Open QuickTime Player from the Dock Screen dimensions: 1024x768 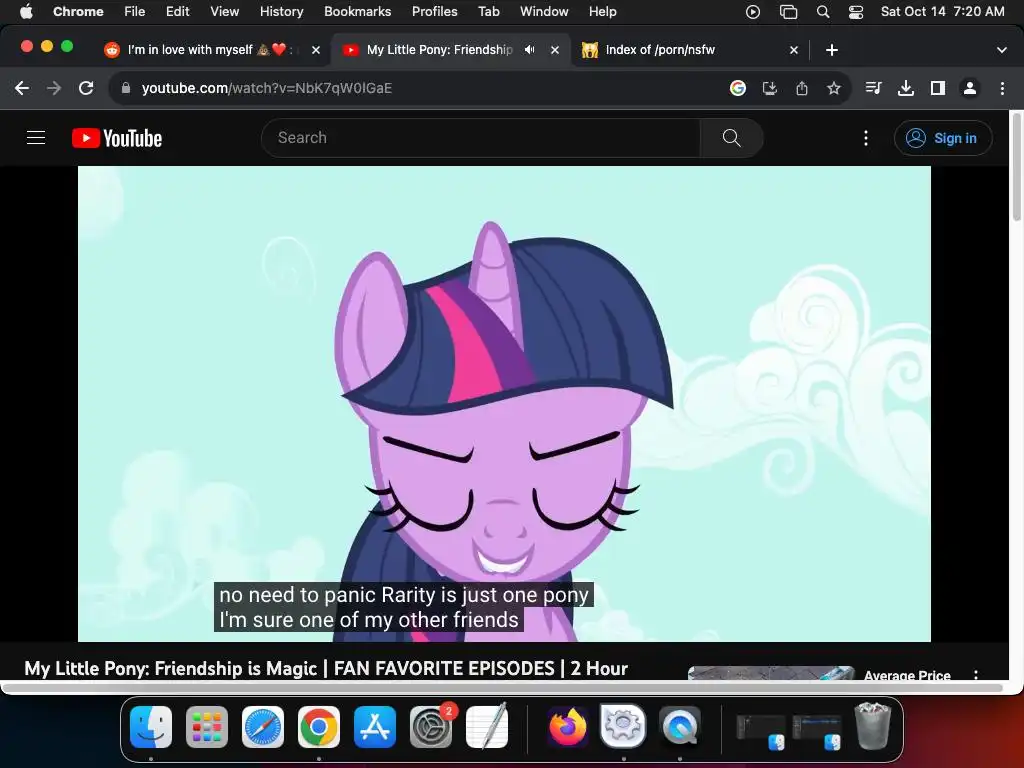[x=679, y=727]
